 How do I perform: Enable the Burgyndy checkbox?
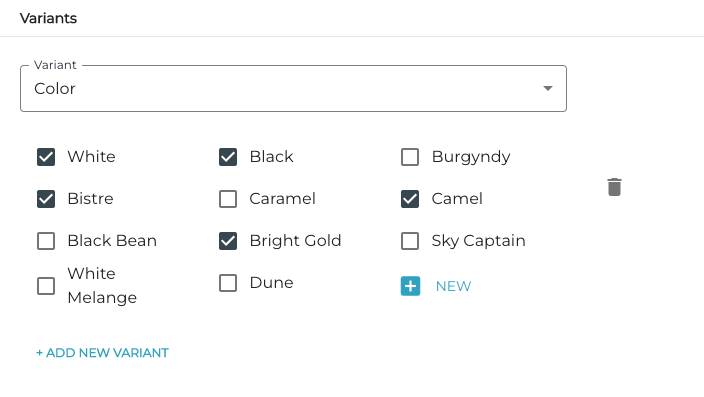click(410, 157)
